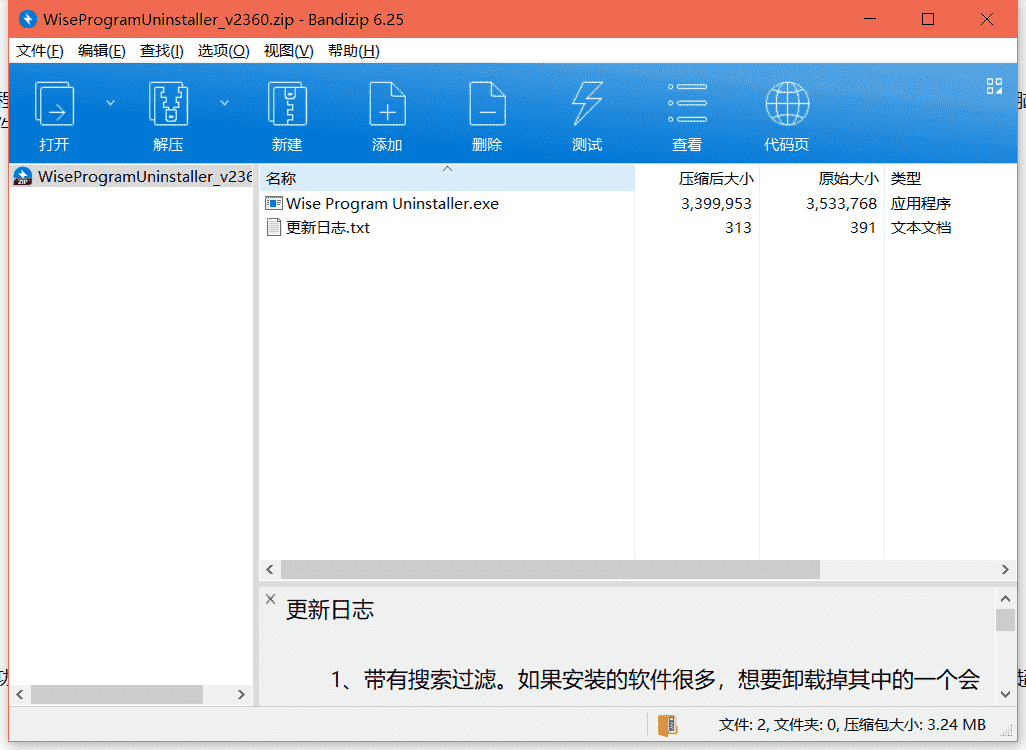Open the 编辑(E) menu
Image resolution: width=1026 pixels, height=750 pixels.
(101, 51)
